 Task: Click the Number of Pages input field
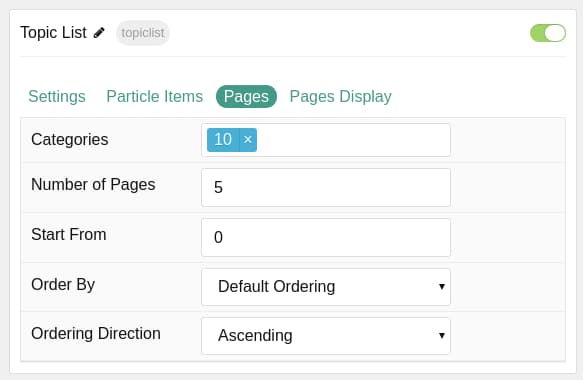tap(326, 187)
